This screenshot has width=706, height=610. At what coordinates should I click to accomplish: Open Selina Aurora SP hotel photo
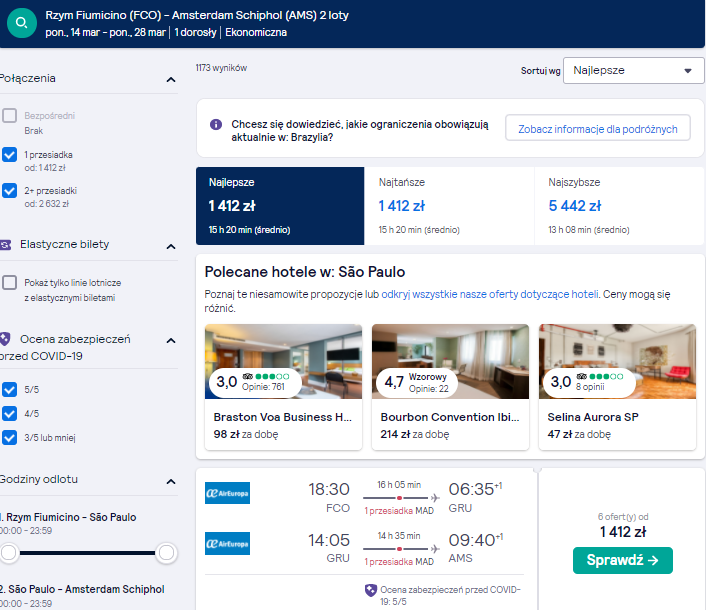(617, 361)
